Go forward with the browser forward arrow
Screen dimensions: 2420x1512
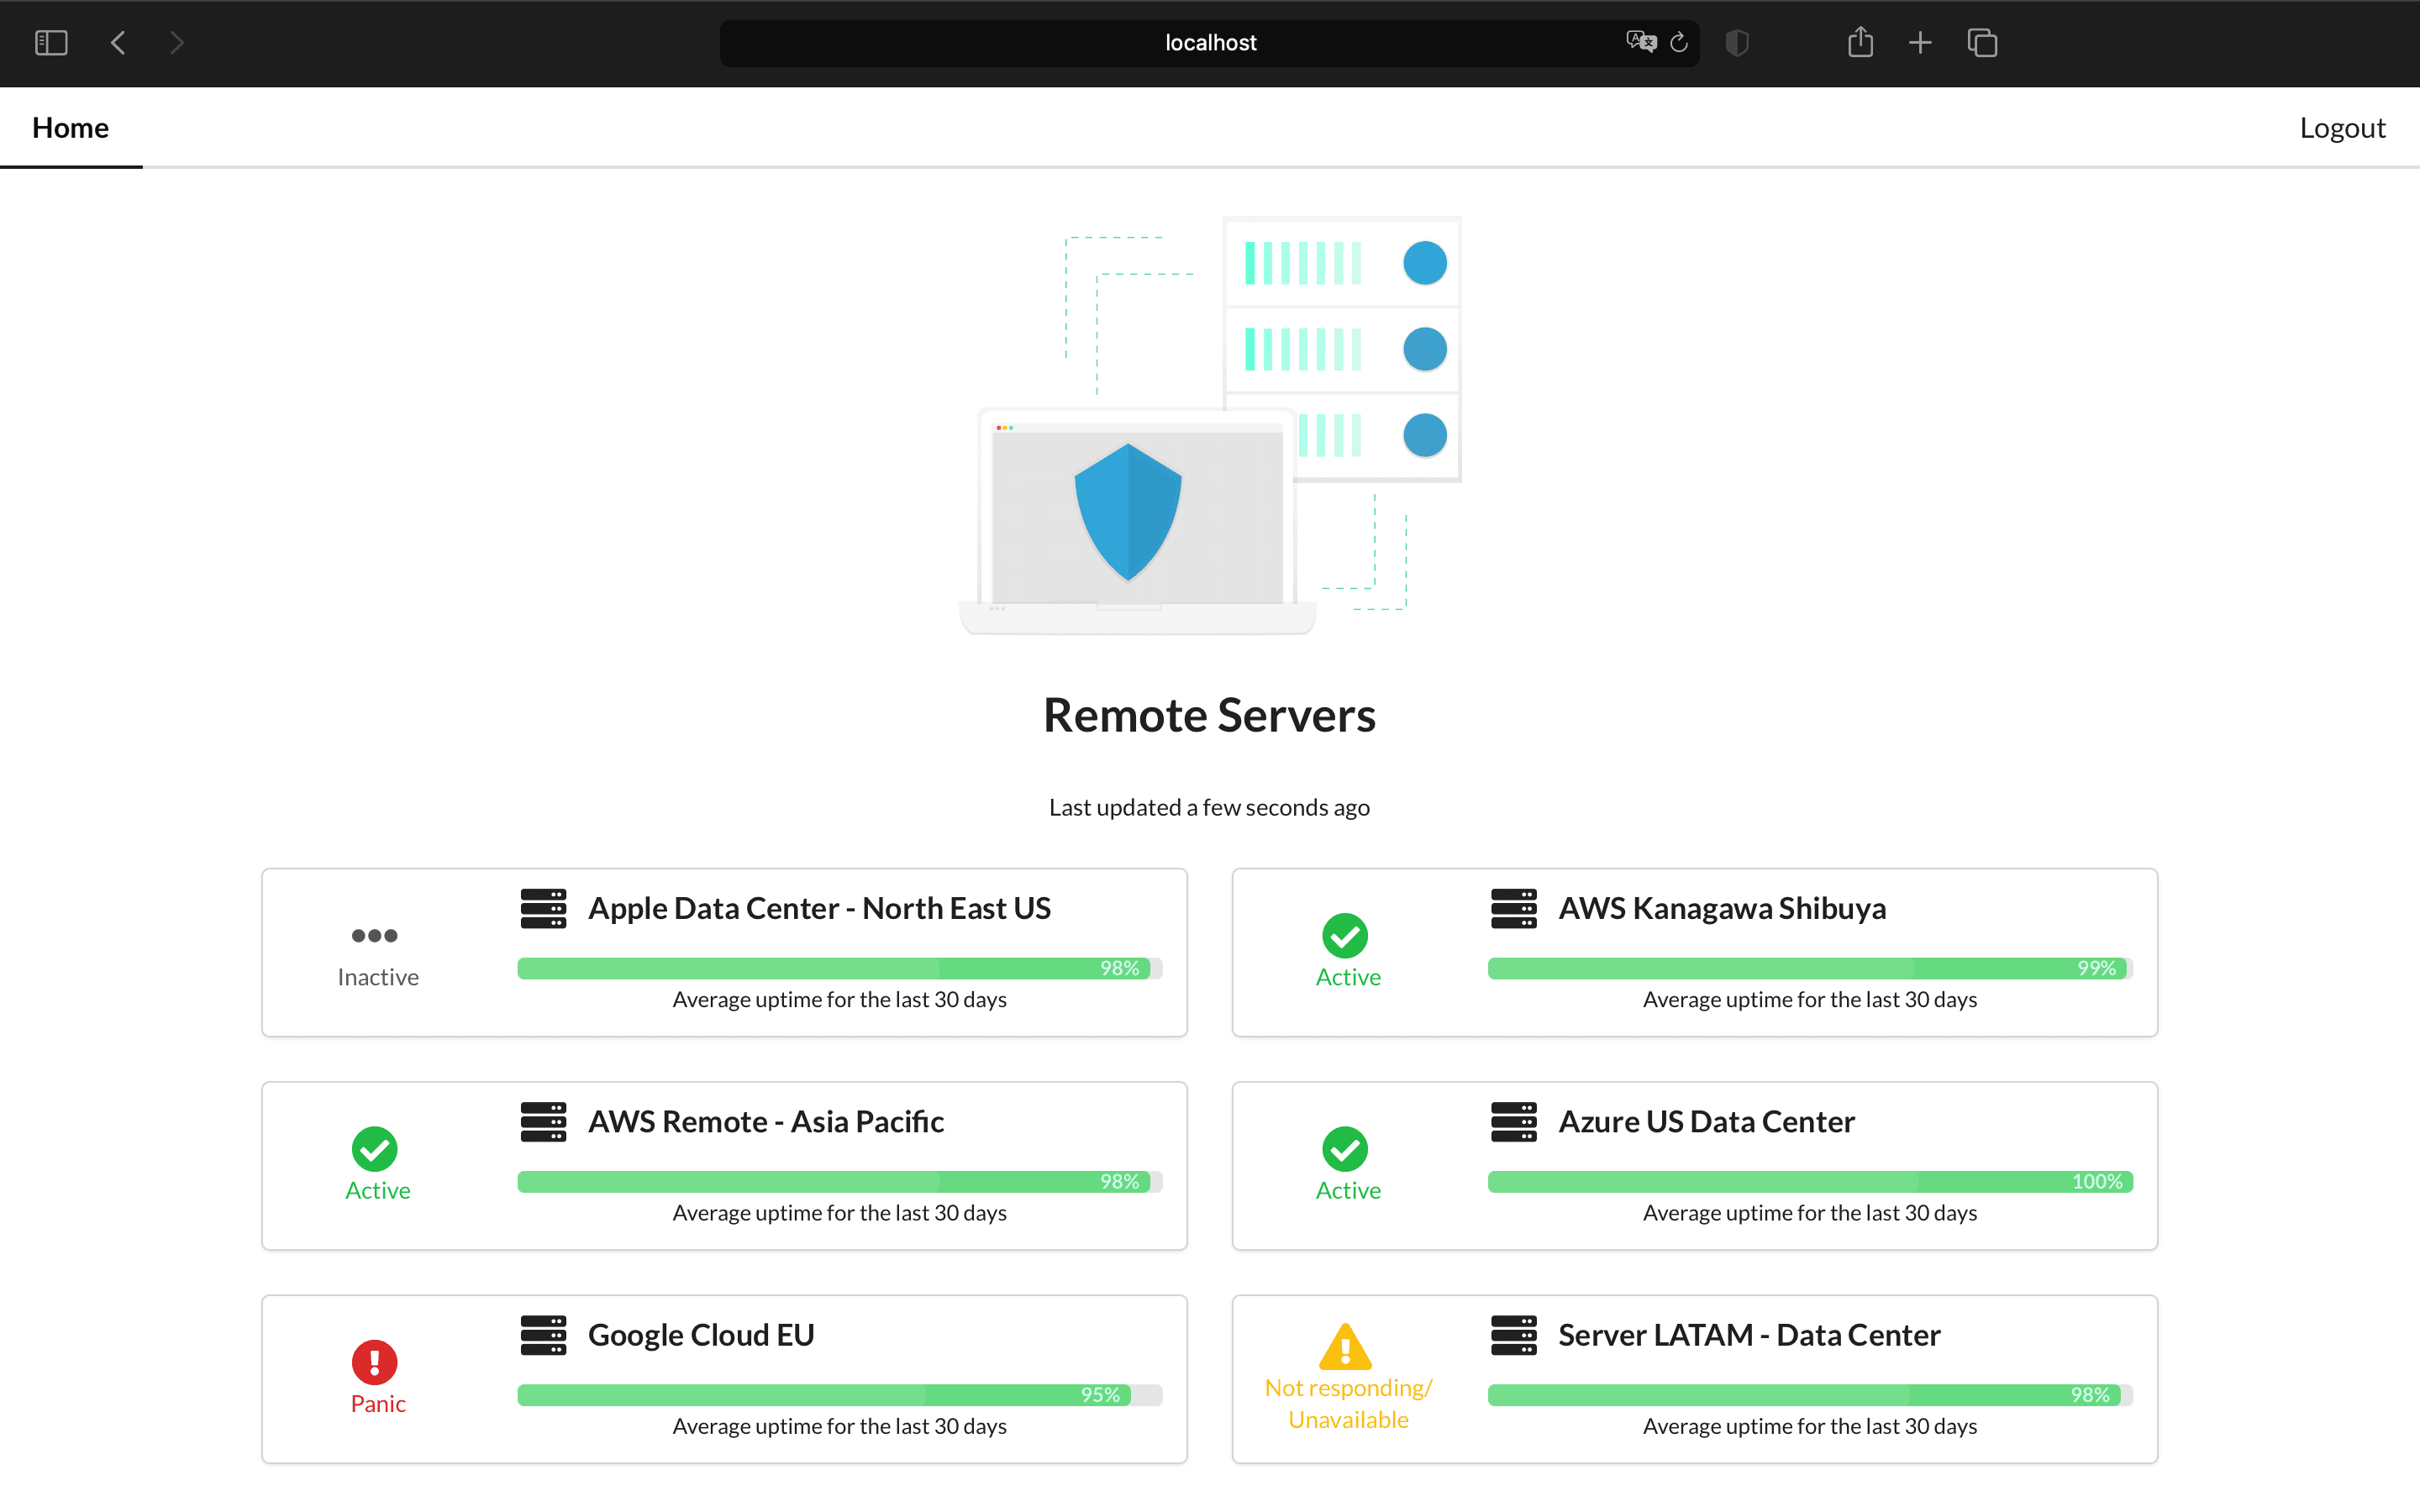click(176, 43)
